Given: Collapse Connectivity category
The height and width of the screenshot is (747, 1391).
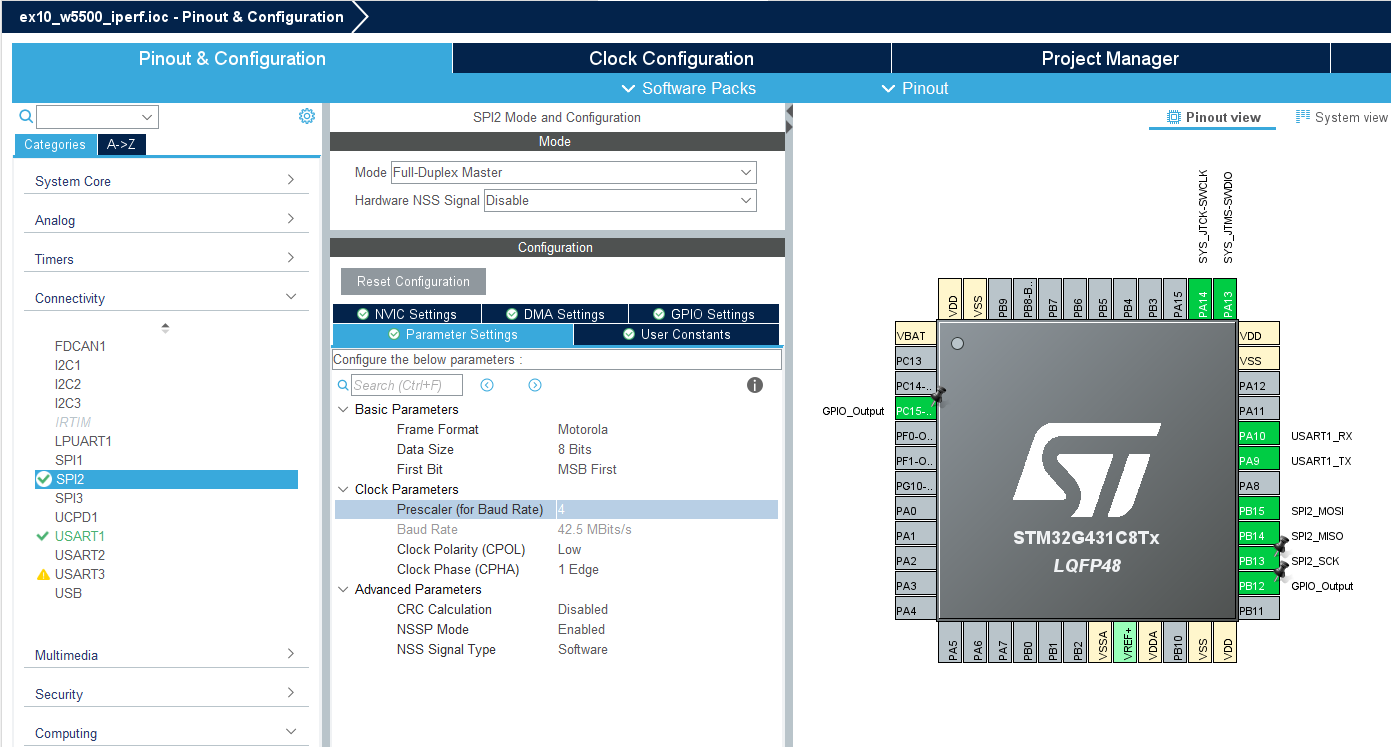Looking at the screenshot, I should [x=166, y=298].
